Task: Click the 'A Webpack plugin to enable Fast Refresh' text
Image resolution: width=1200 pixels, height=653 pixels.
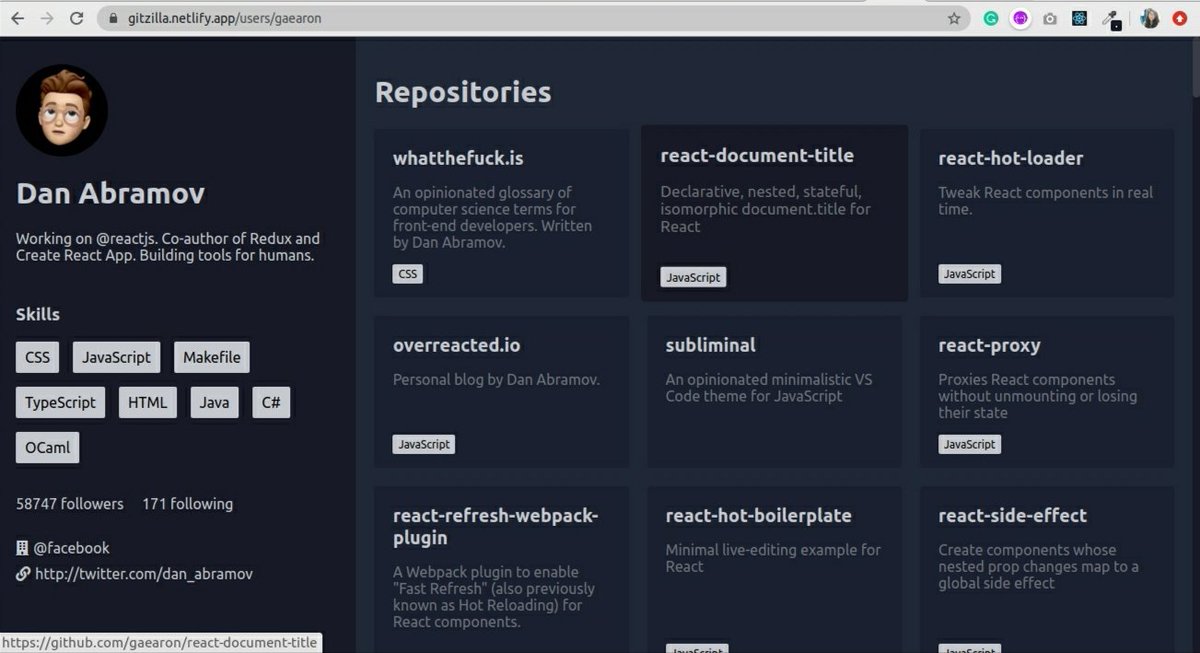Action: point(494,597)
